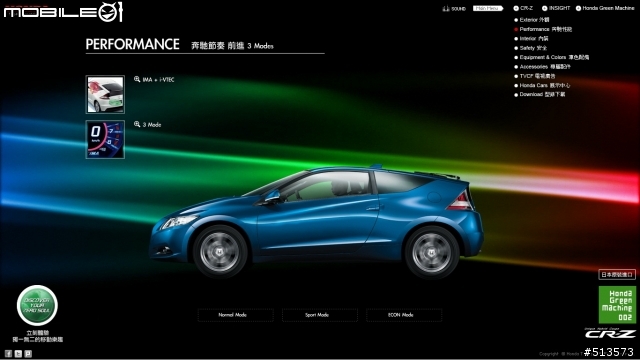The width and height of the screenshot is (640, 360).
Task: Open the Accessories menu item
Action: pyautogui.click(x=542, y=67)
